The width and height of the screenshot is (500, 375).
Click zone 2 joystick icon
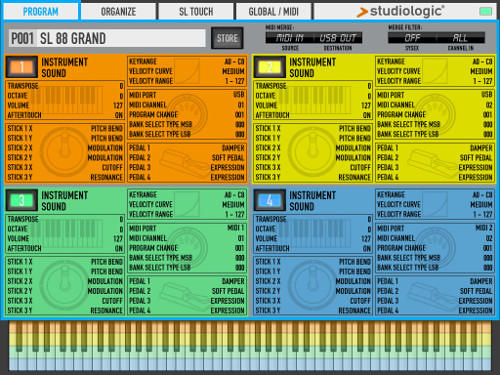313,152
